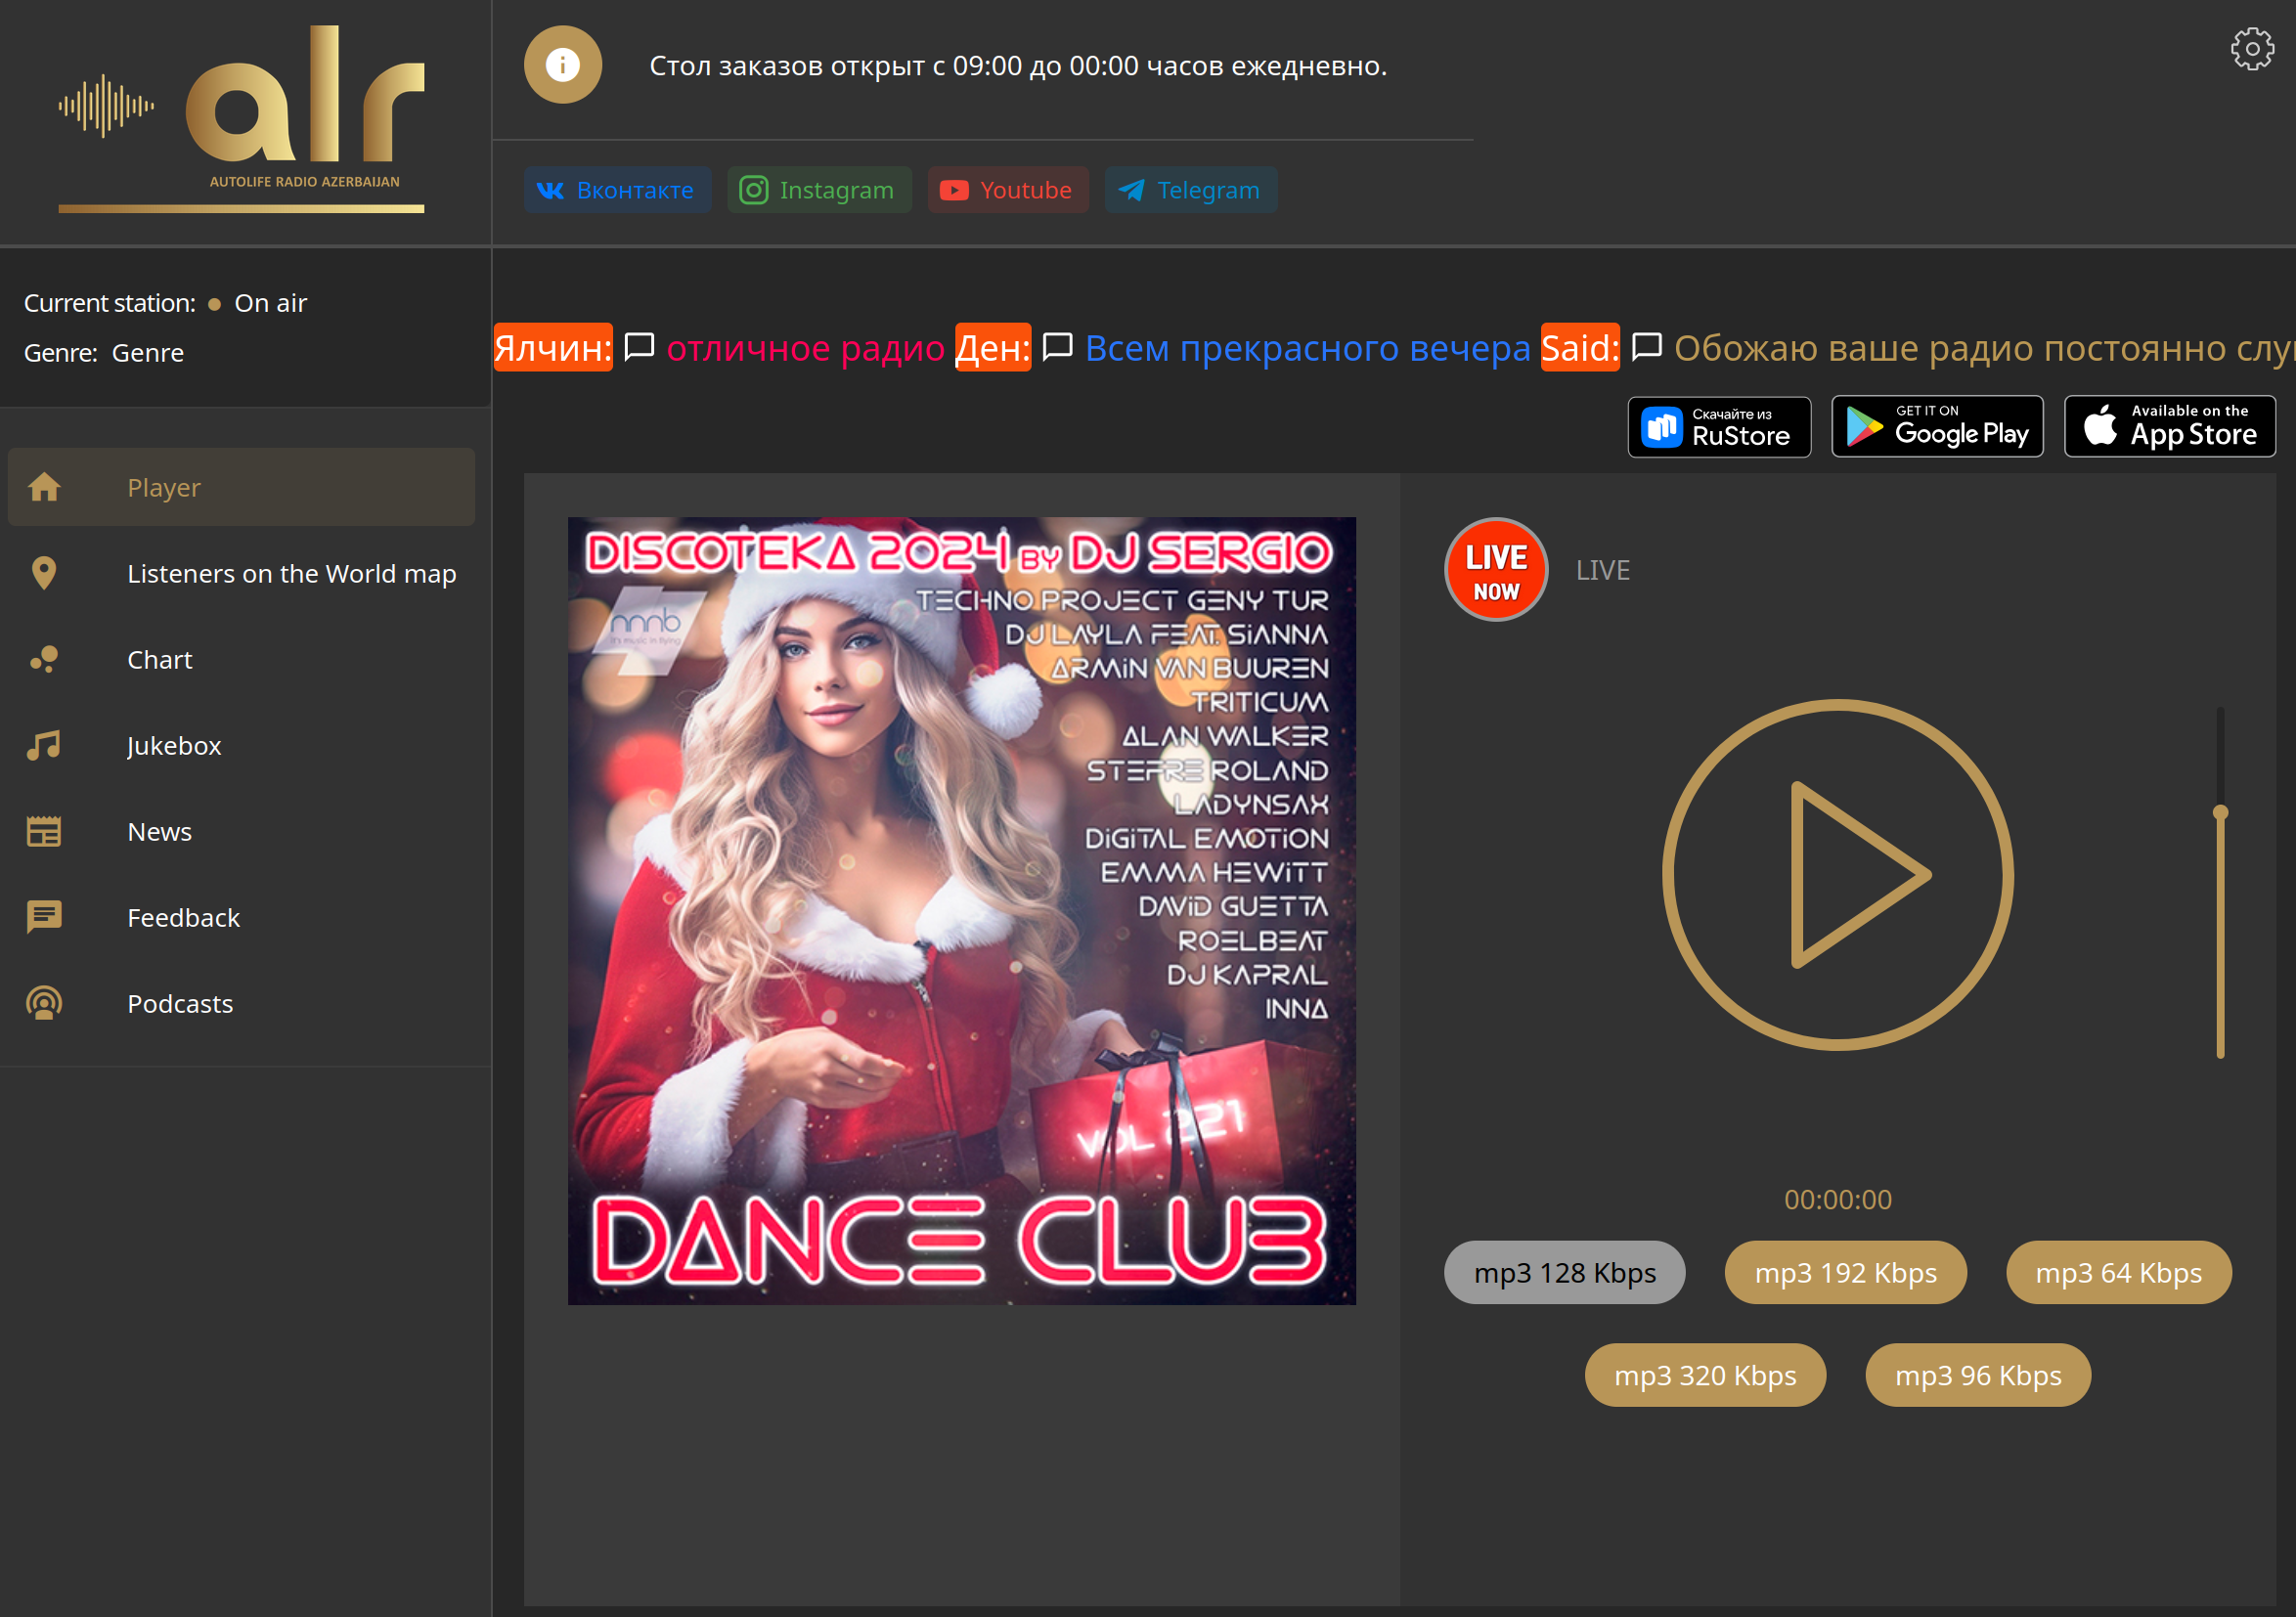2296x1617 pixels.
Task: Open the Telegram link
Action: (x=1190, y=190)
